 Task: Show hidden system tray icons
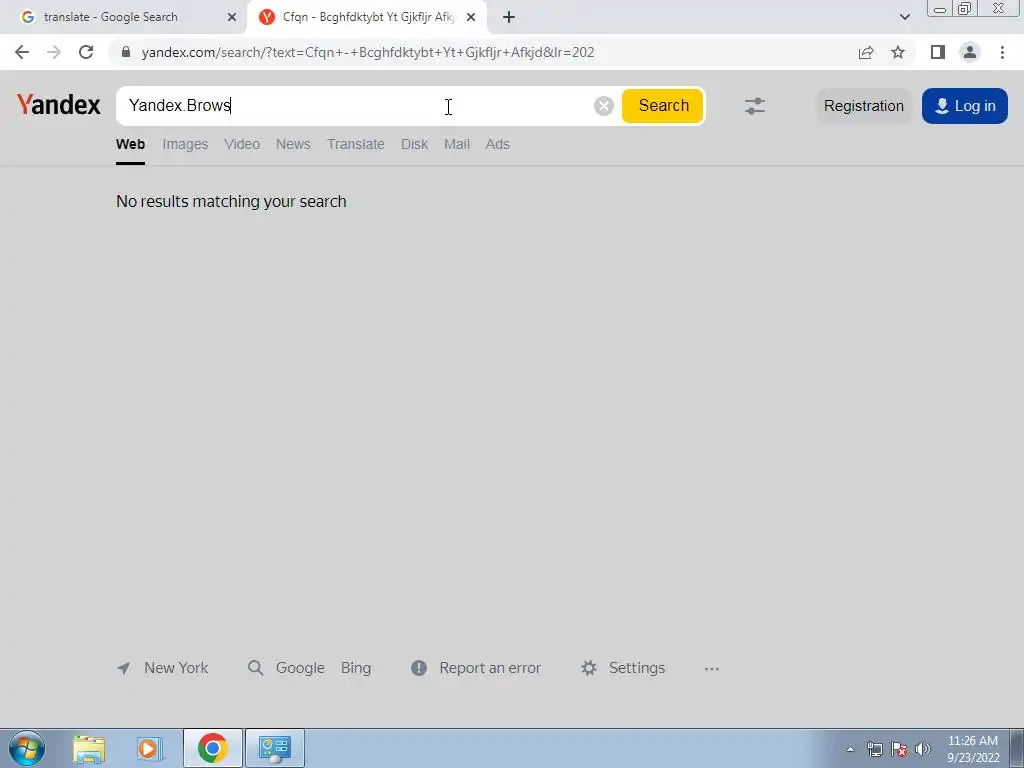[x=850, y=749]
